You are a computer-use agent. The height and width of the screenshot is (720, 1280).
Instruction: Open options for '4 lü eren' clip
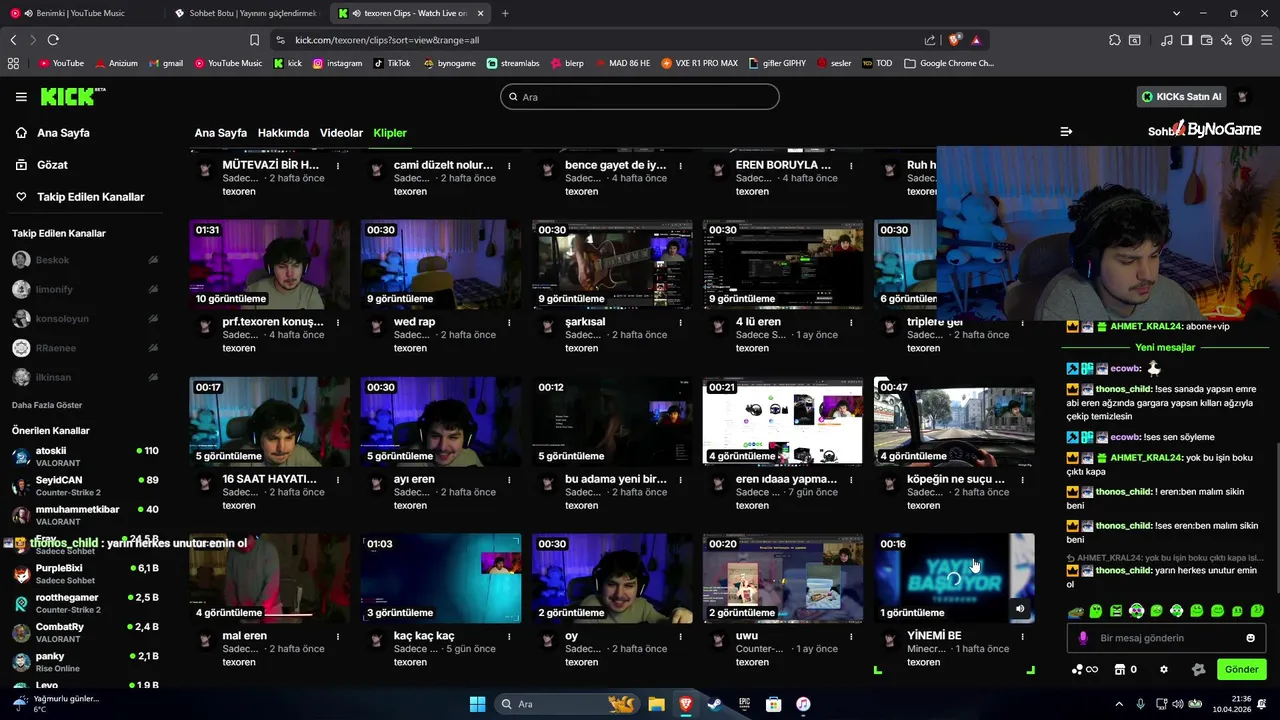tap(851, 323)
